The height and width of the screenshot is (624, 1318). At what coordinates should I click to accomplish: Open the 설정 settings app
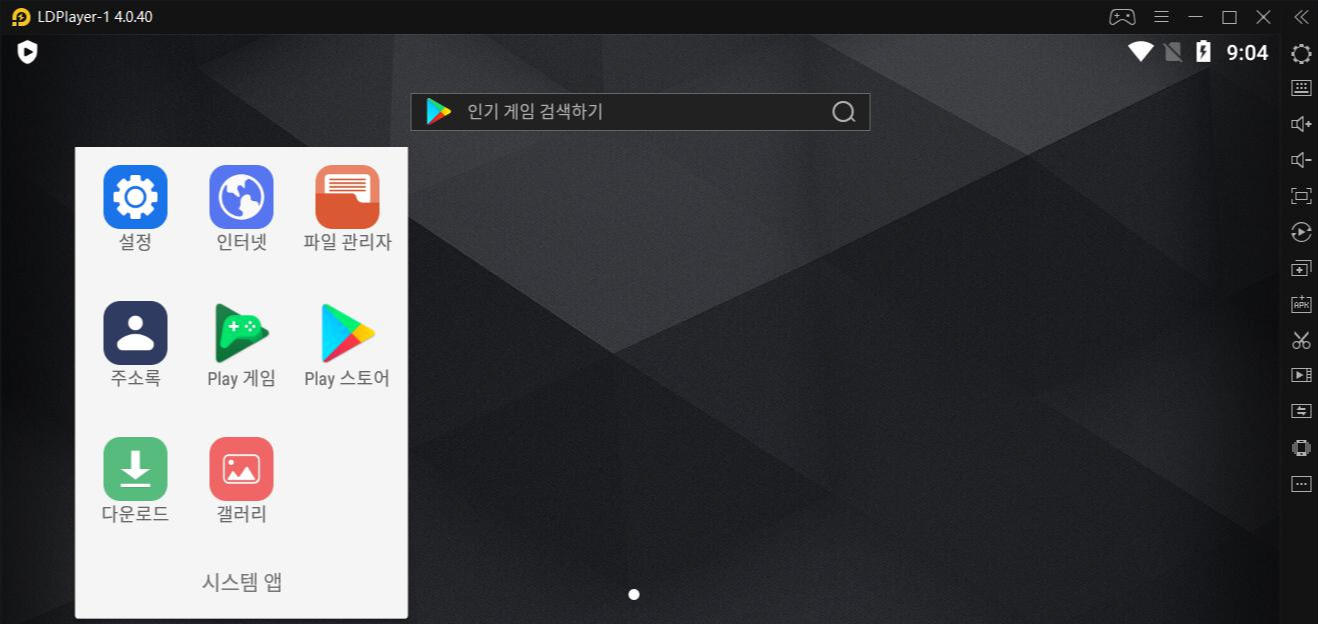click(x=135, y=197)
